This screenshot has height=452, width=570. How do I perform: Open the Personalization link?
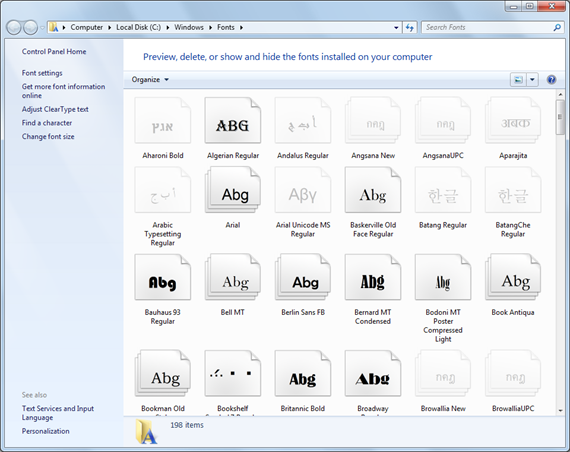[x=45, y=431]
